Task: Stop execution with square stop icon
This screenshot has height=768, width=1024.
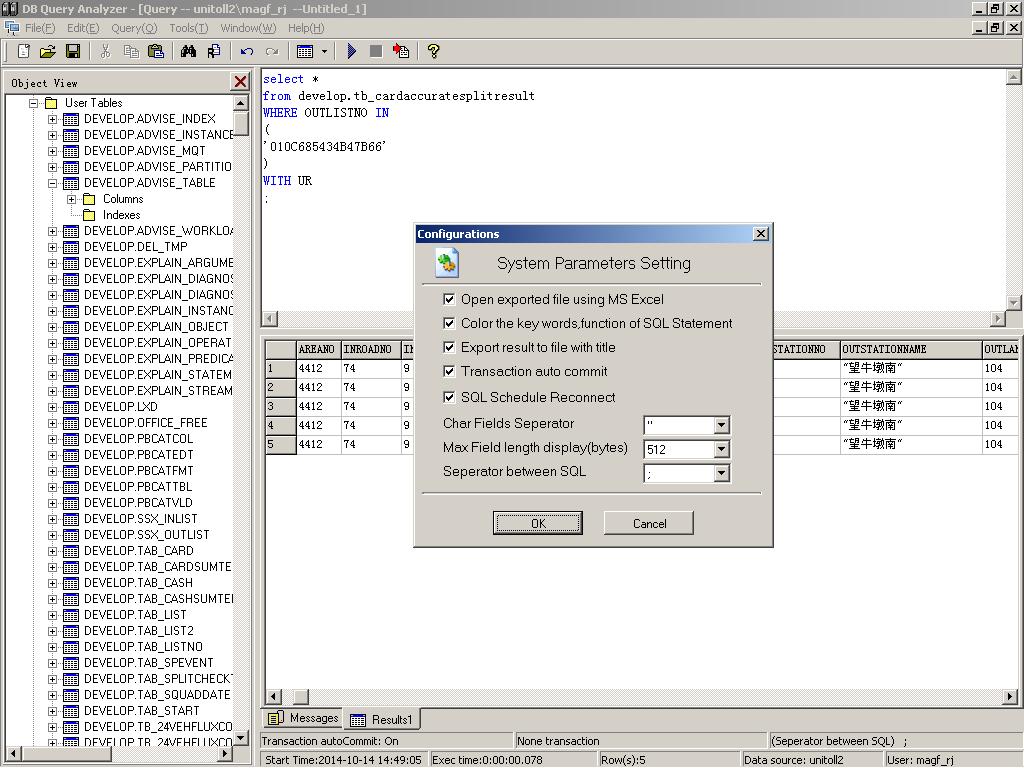Action: (376, 51)
